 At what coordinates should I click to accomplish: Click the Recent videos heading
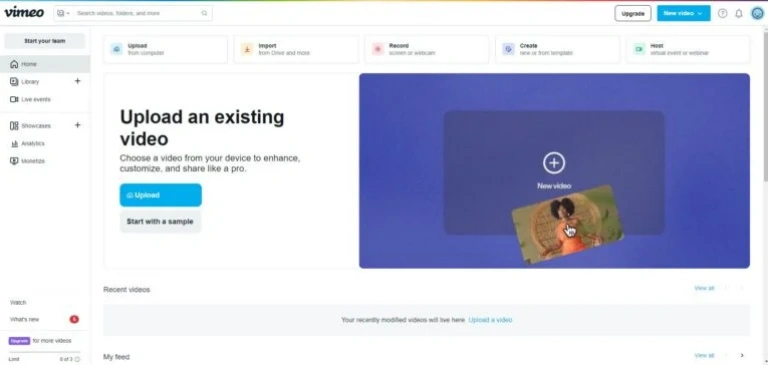click(x=127, y=290)
